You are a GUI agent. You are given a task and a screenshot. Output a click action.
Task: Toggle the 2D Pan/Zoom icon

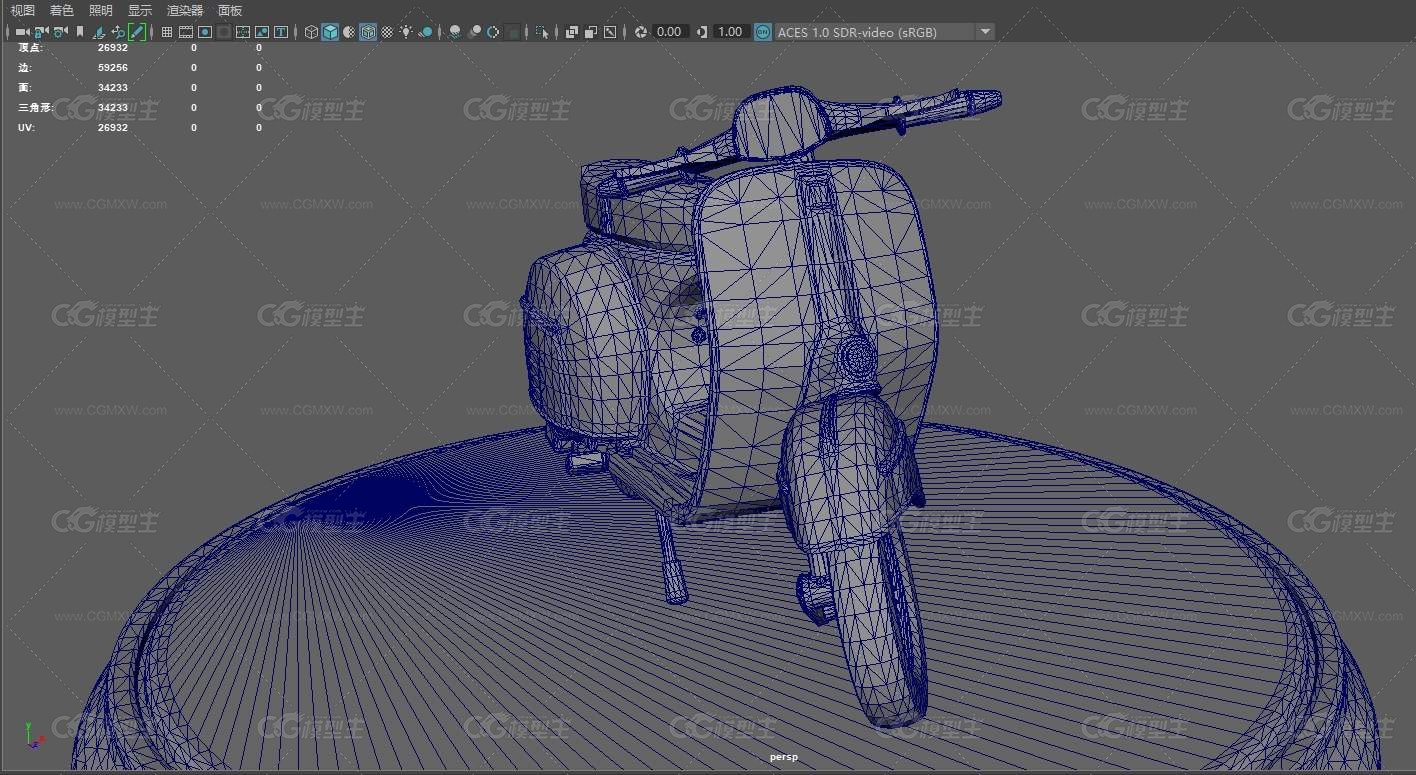(118, 32)
